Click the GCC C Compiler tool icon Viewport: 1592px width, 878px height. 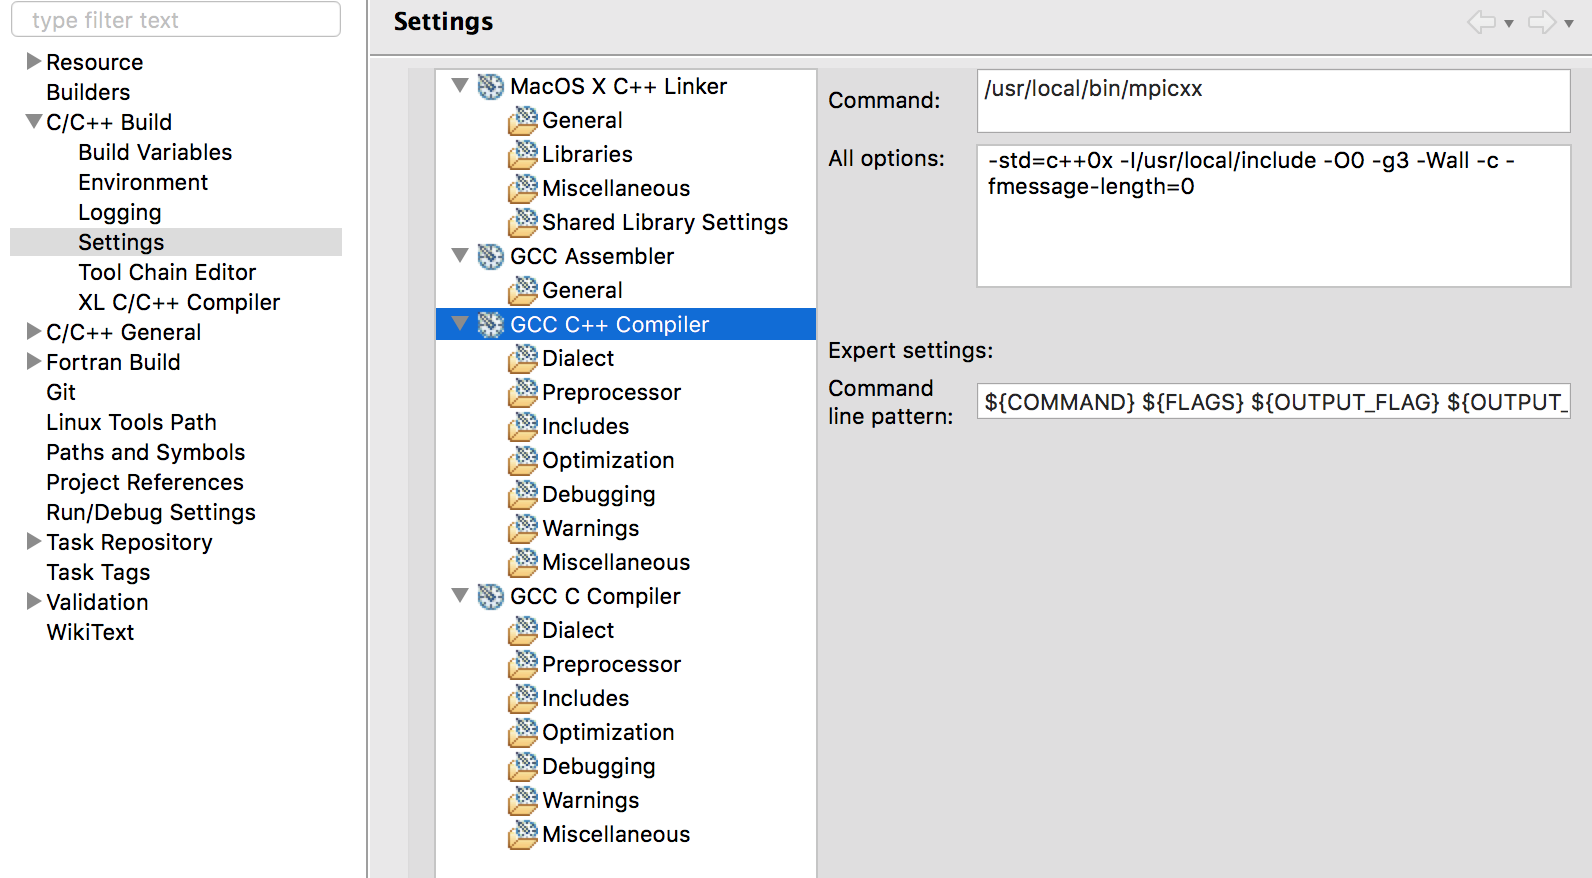point(490,597)
